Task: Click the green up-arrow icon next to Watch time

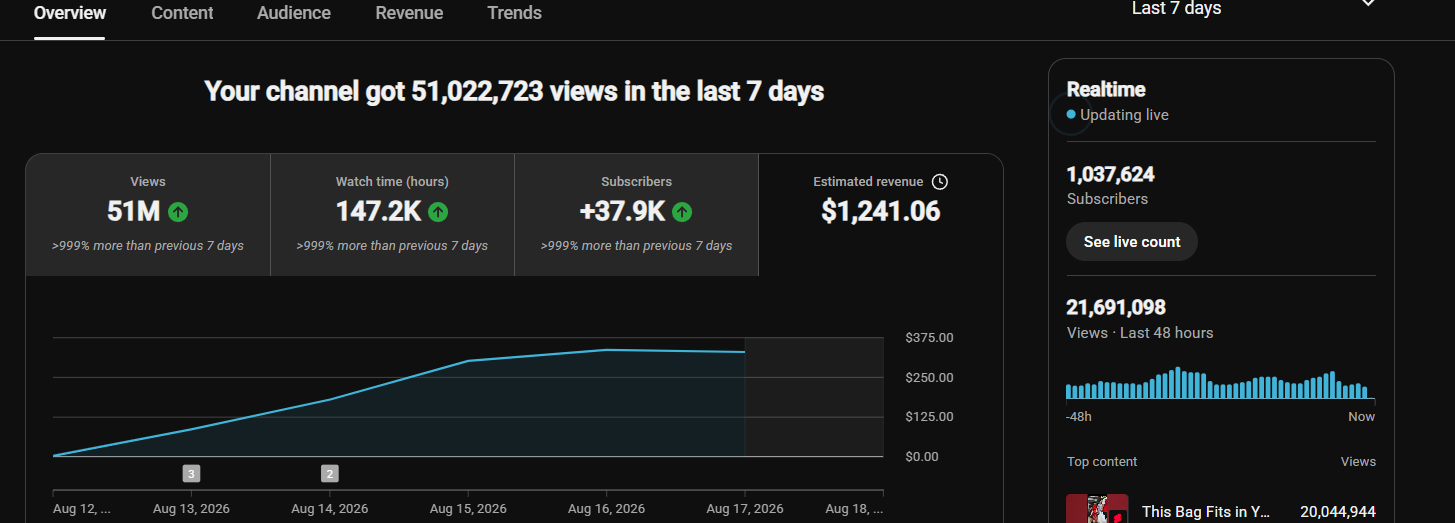Action: coord(438,212)
